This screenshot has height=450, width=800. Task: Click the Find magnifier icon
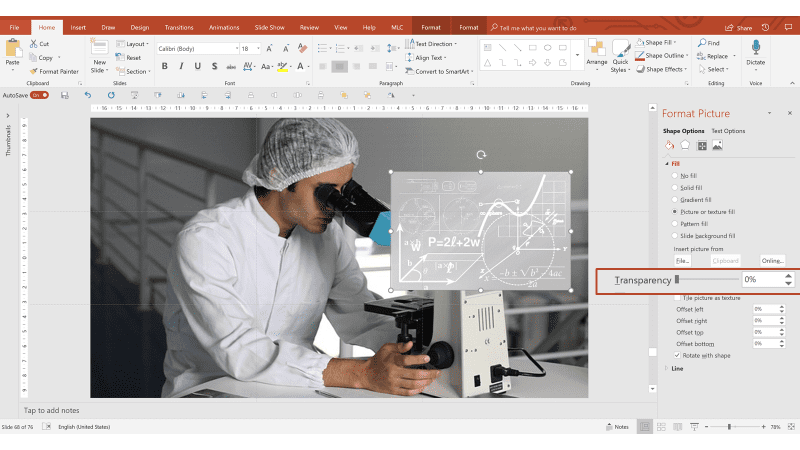click(702, 43)
